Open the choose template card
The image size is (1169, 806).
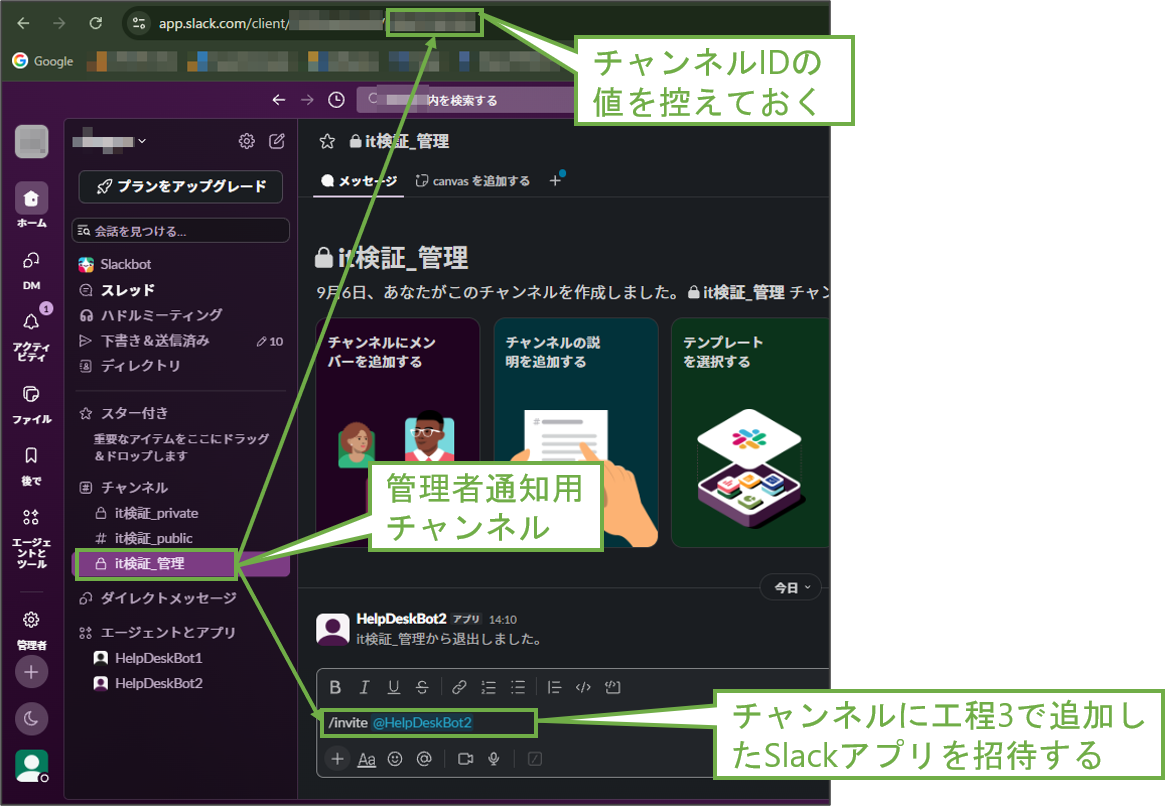point(750,432)
